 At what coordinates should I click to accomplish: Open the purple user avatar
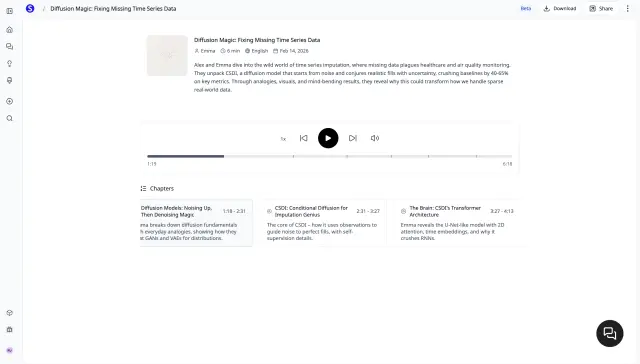click(10, 350)
